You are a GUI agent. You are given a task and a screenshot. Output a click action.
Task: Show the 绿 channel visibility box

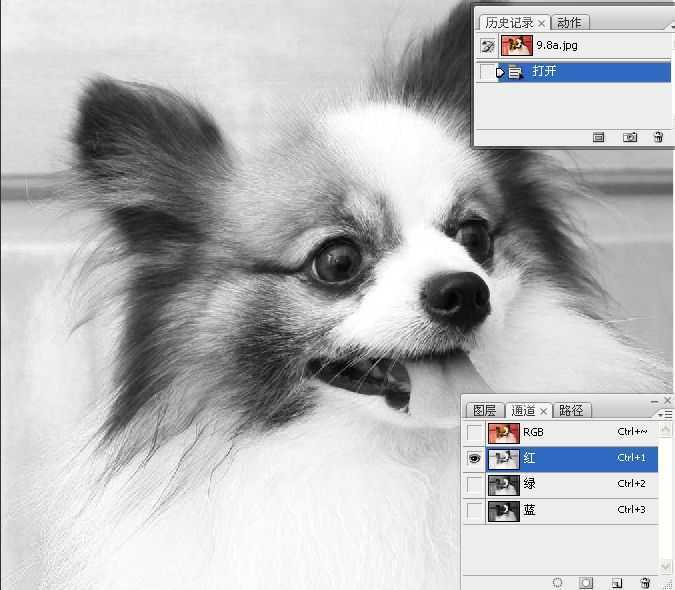point(474,485)
